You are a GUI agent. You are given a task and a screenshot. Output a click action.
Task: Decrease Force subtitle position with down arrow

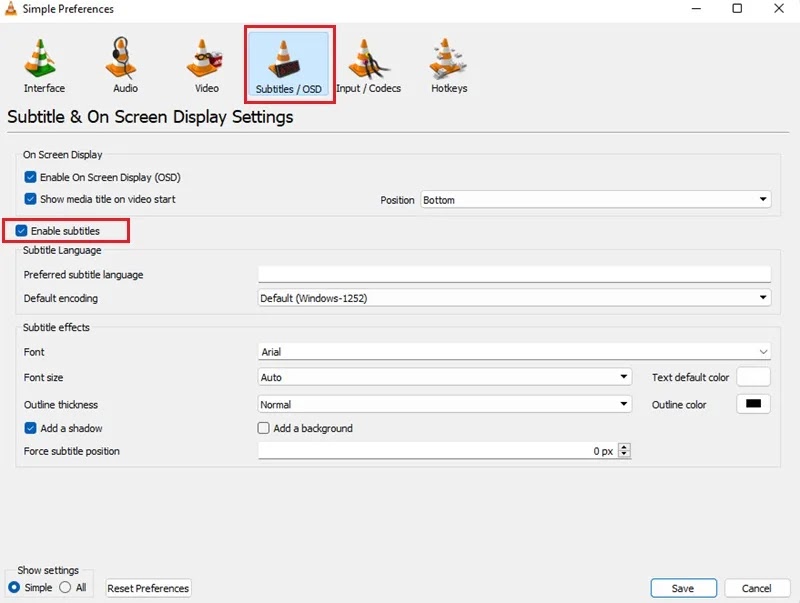624,455
